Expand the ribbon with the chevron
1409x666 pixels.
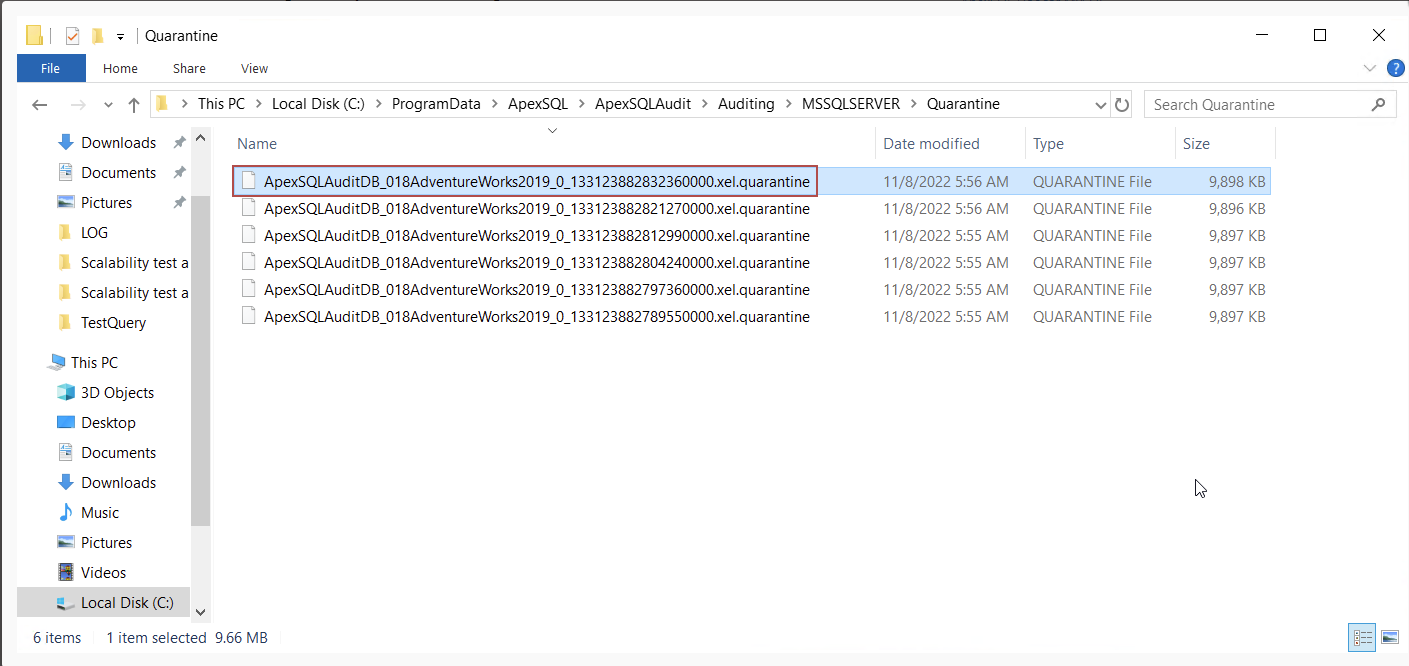[x=1370, y=68]
